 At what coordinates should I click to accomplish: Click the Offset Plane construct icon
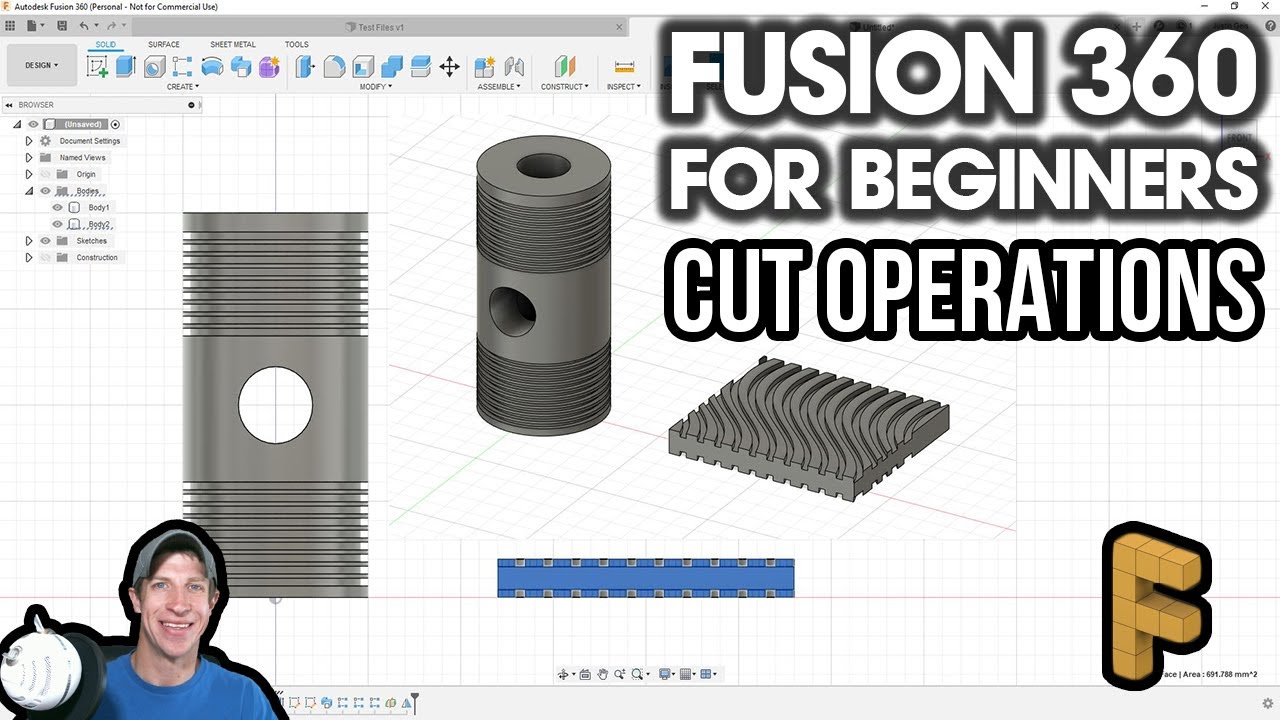pos(565,67)
